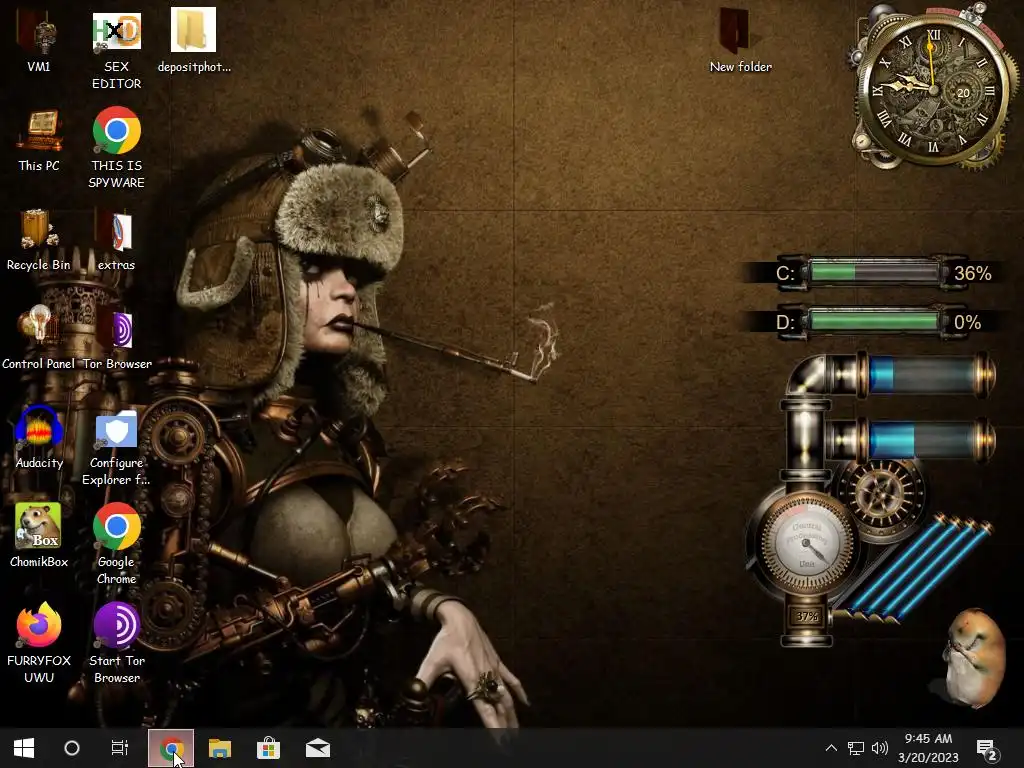Open the network status tray icon

[856, 748]
